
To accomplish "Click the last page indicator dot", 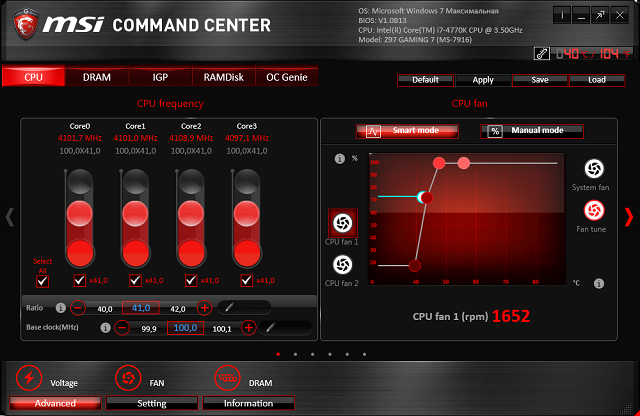I will tap(364, 354).
